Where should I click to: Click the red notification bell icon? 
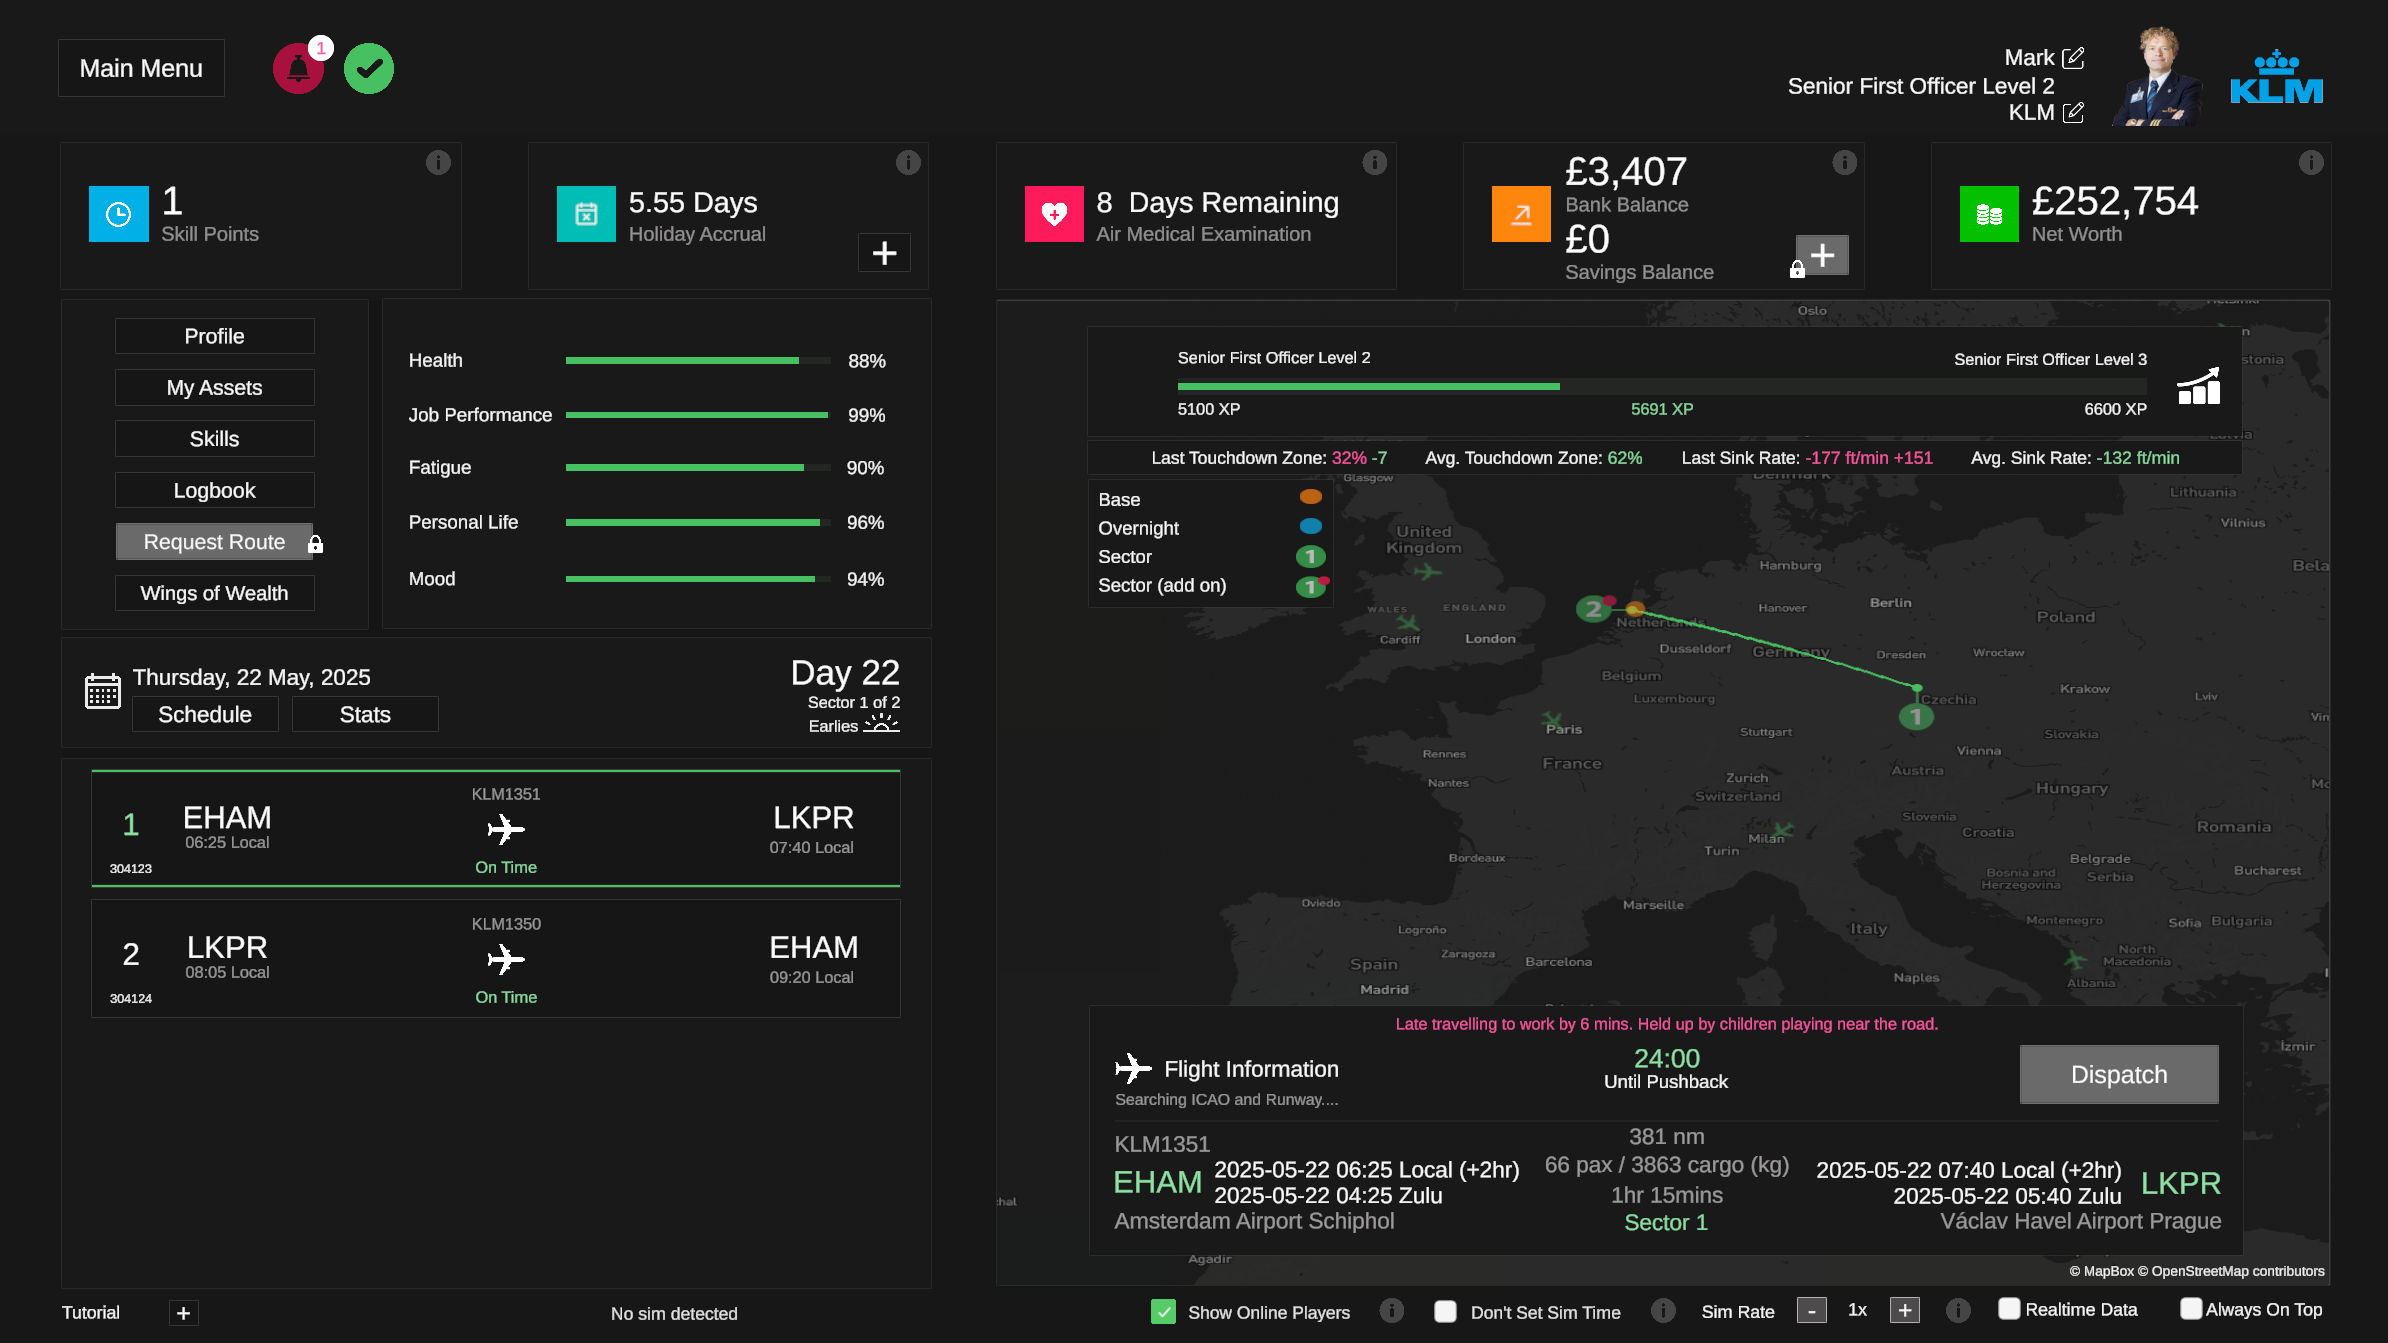pos(298,69)
